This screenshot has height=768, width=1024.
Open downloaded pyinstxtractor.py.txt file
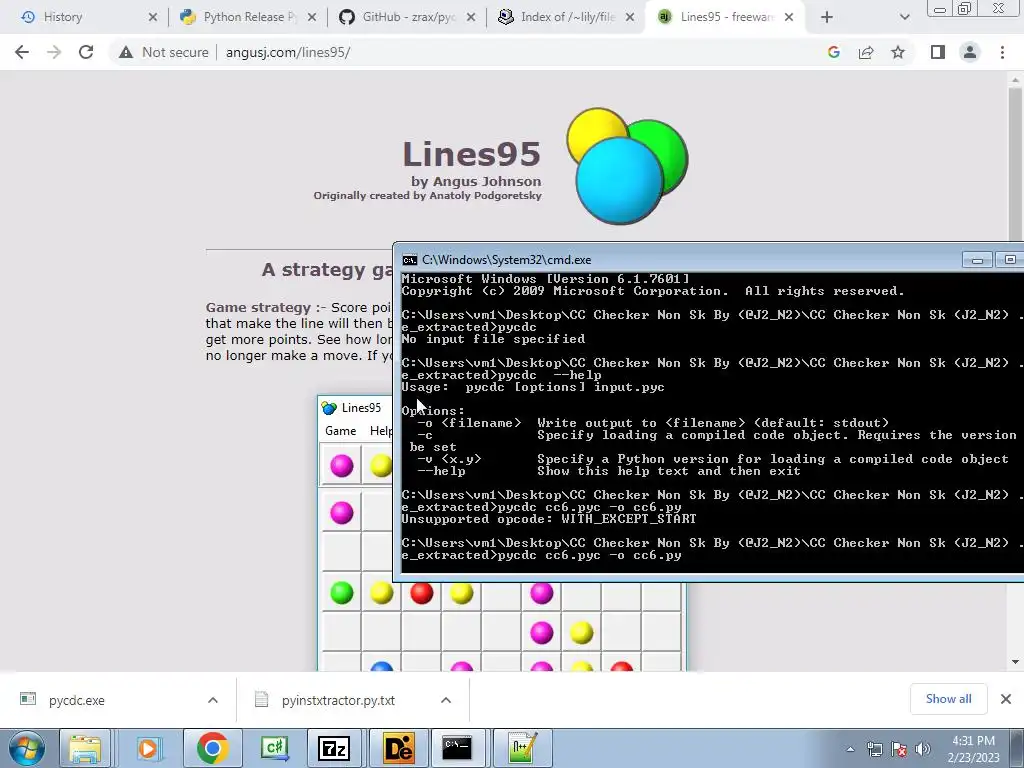click(338, 700)
